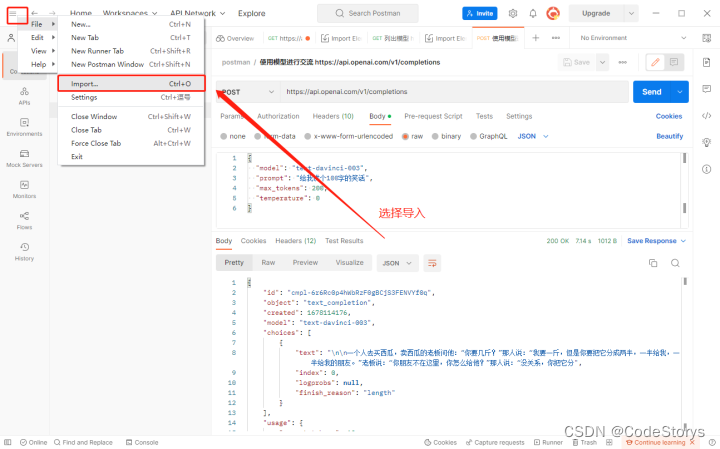The width and height of the screenshot is (720, 449).
Task: Open the Cookies link
Action: coord(669,116)
